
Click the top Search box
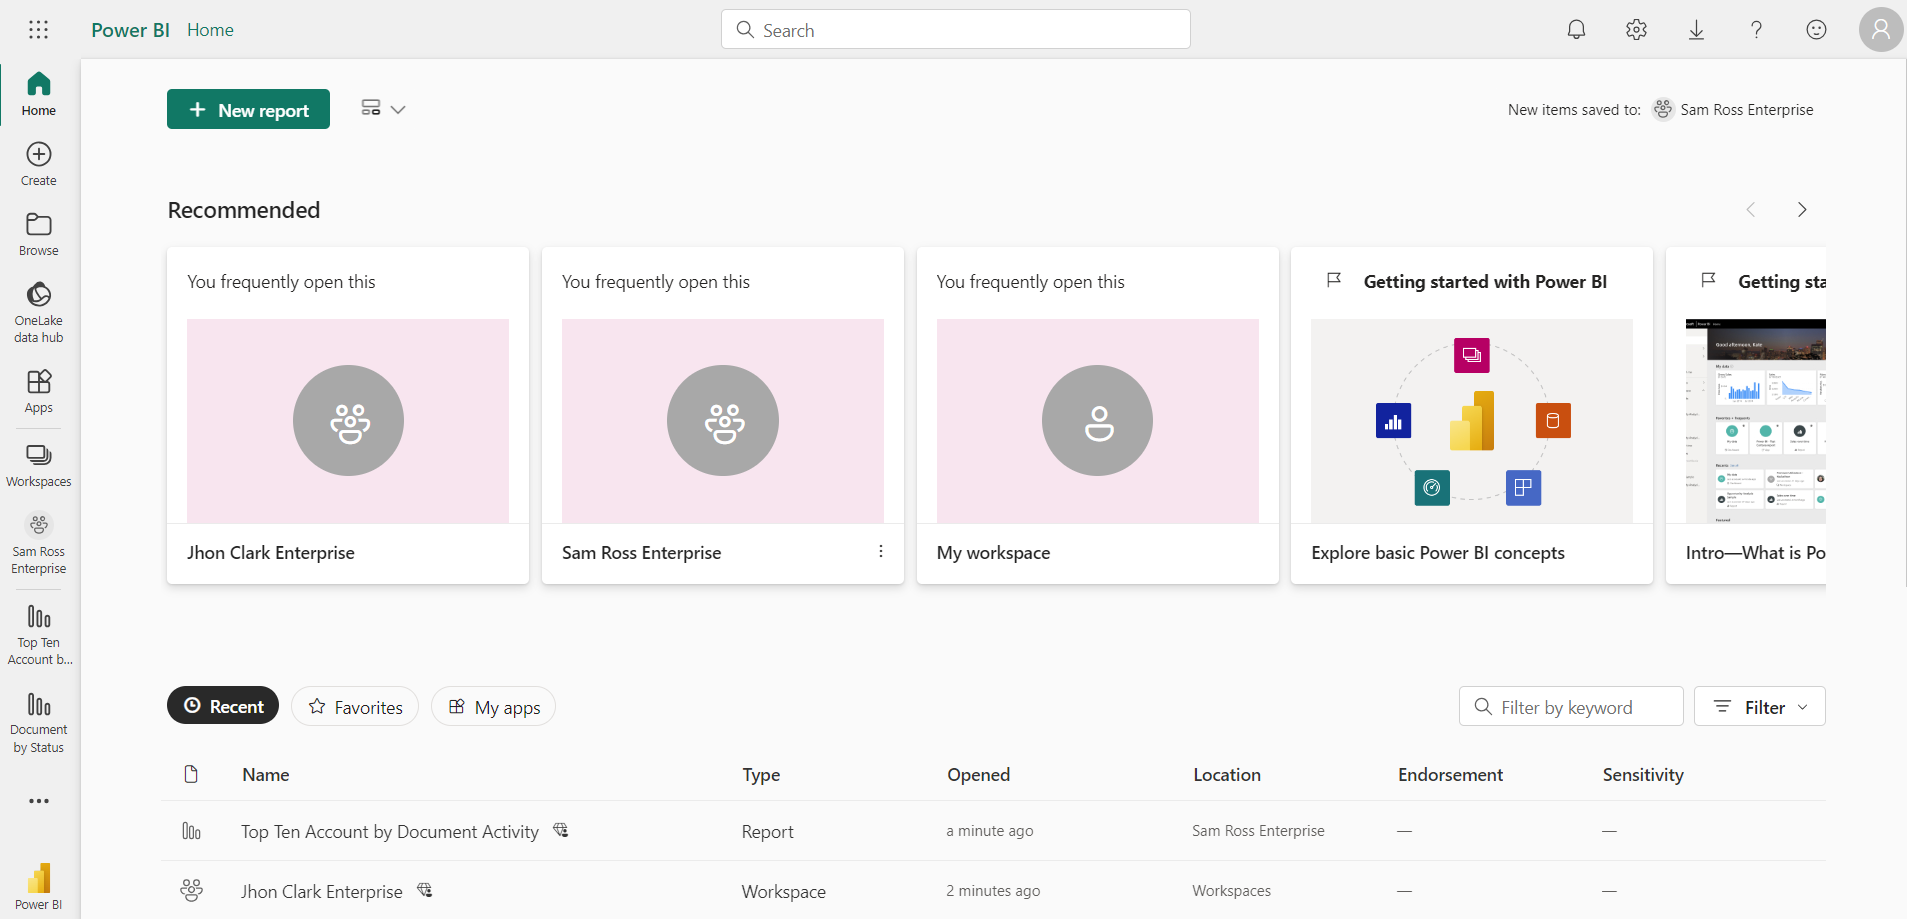tap(956, 30)
